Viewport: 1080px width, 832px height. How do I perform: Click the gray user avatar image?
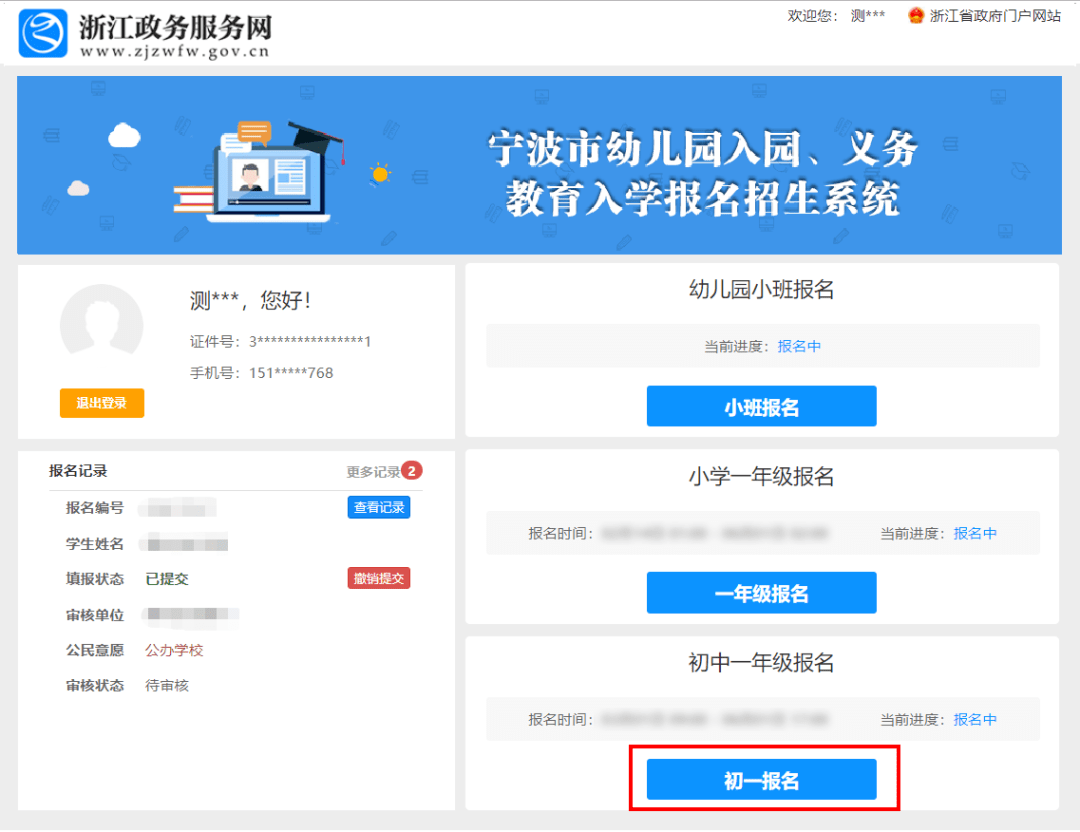coord(101,322)
